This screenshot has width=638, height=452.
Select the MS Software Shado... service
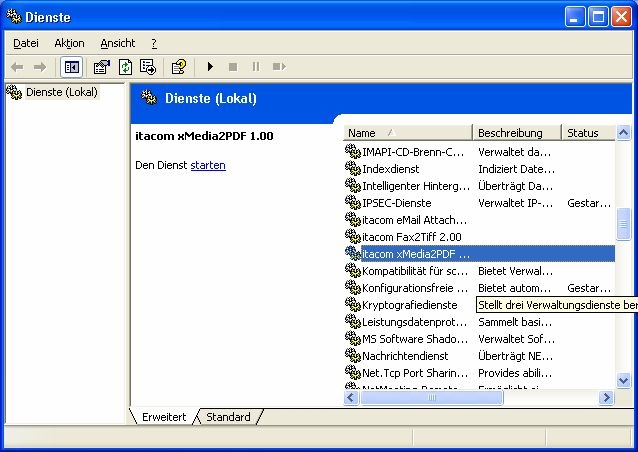point(479,339)
